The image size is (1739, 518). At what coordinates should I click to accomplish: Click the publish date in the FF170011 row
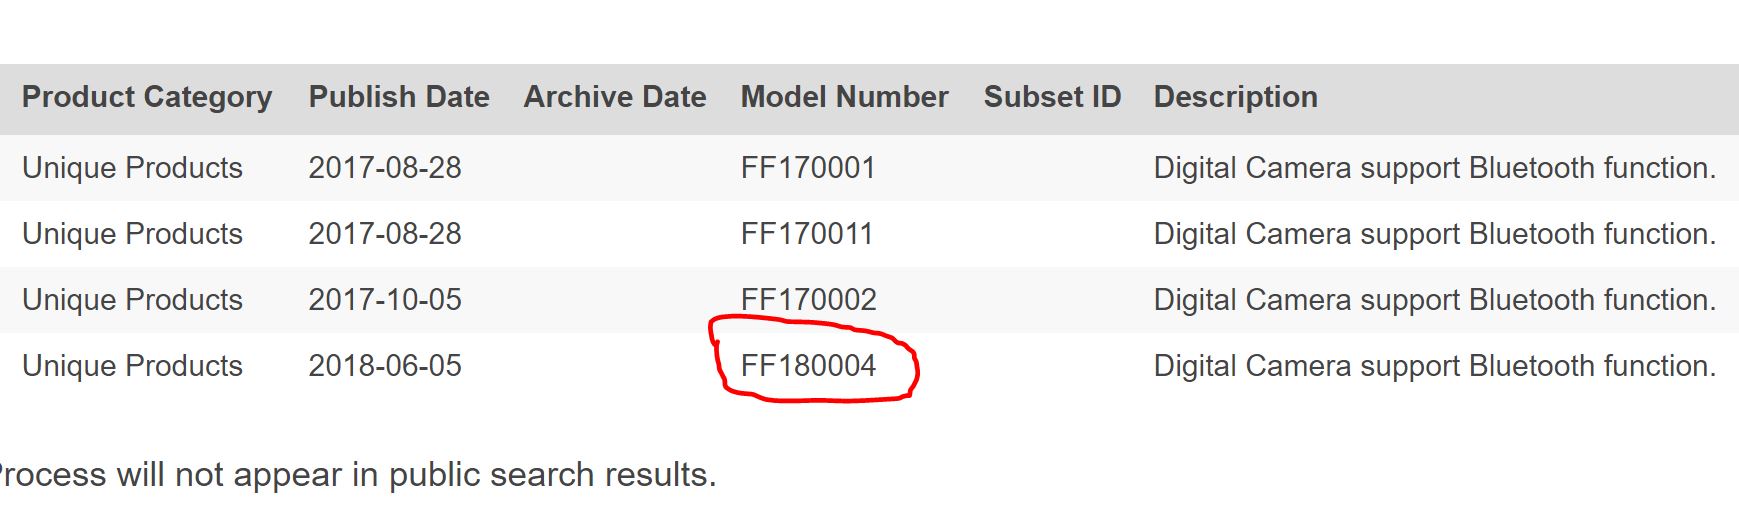point(385,234)
